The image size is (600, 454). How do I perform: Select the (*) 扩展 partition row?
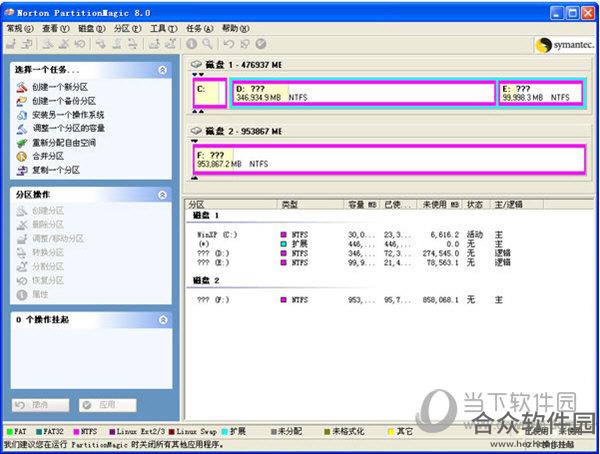click(x=354, y=244)
